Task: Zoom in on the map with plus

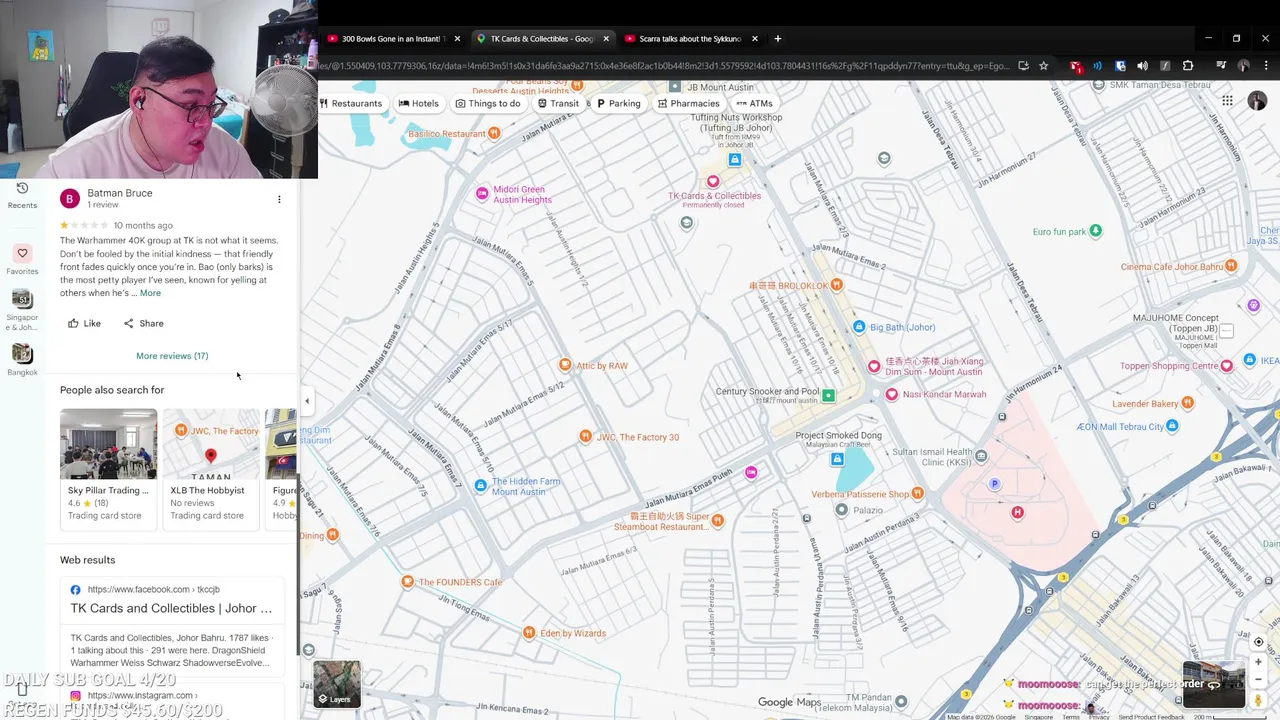Action: (x=1259, y=662)
